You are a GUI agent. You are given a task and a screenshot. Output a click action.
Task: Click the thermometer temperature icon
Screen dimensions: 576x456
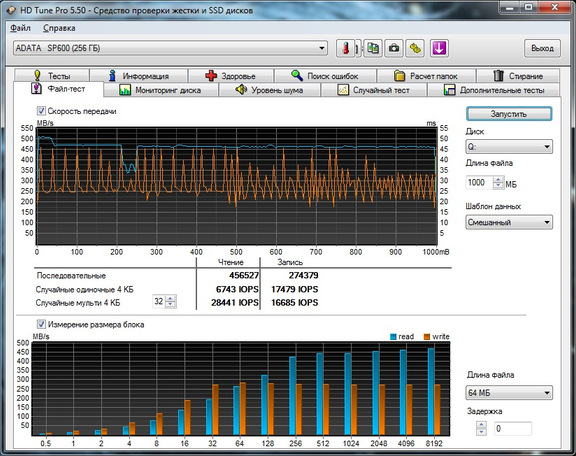pos(346,49)
